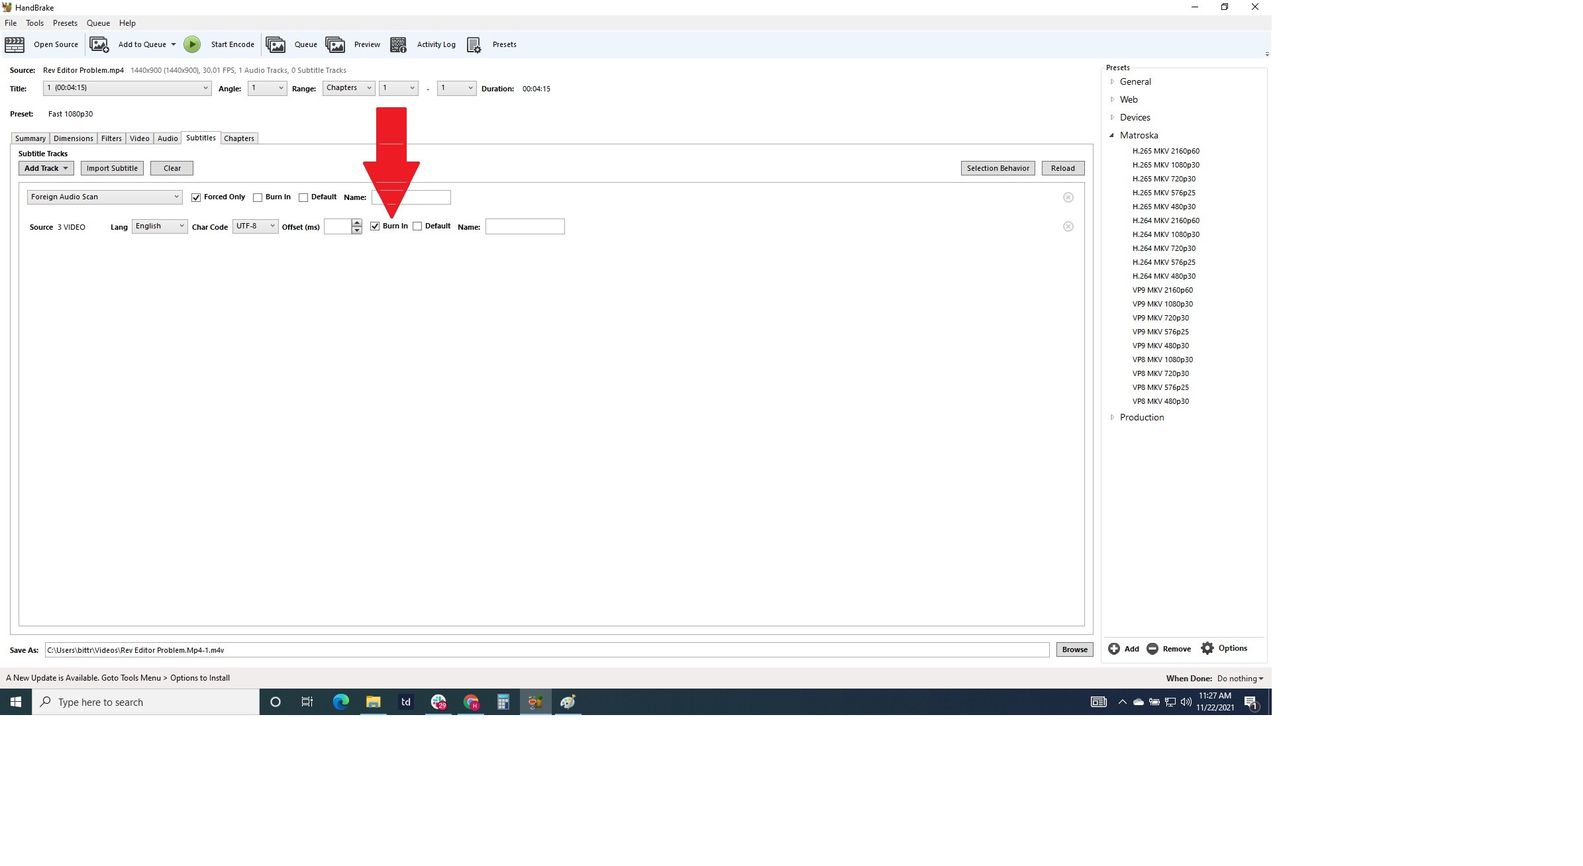
Task: Click the Save As path field
Action: pyautogui.click(x=547, y=650)
